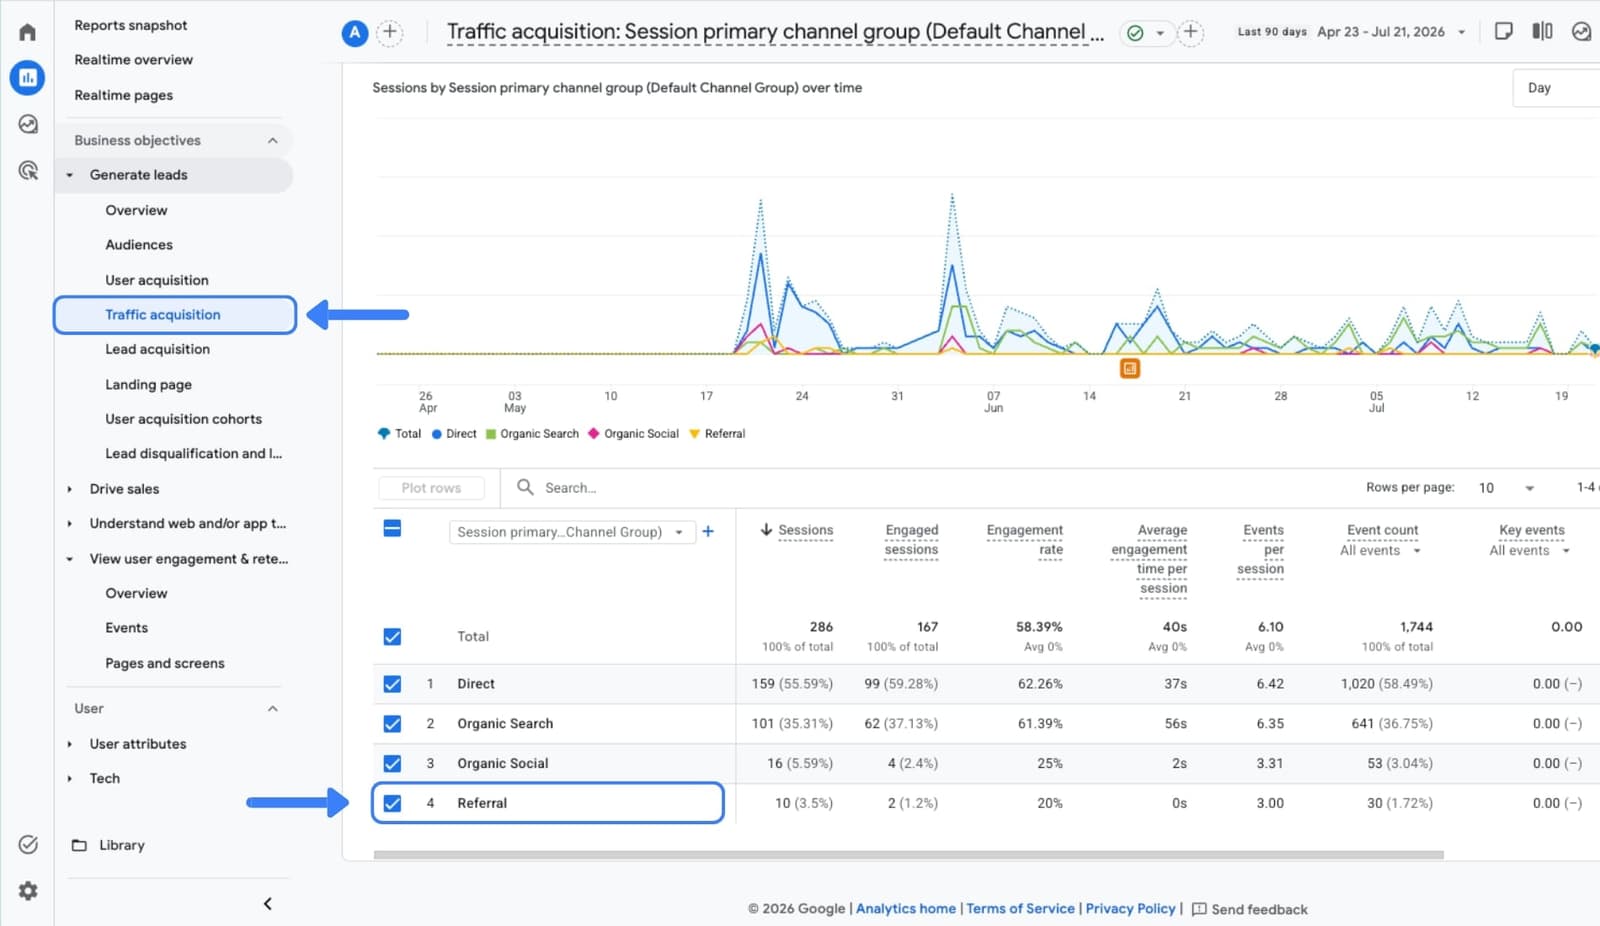The height and width of the screenshot is (926, 1600).
Task: Open Realtime pages
Action: click(124, 95)
